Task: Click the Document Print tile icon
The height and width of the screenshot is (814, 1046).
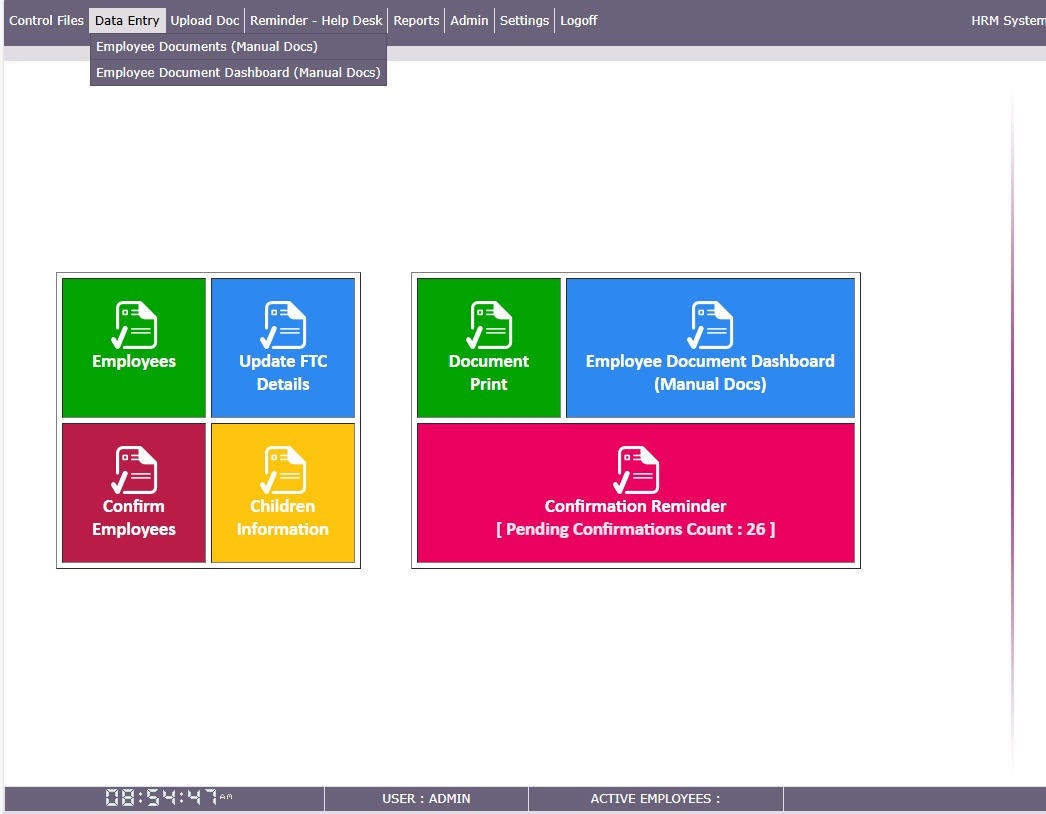Action: (x=489, y=325)
